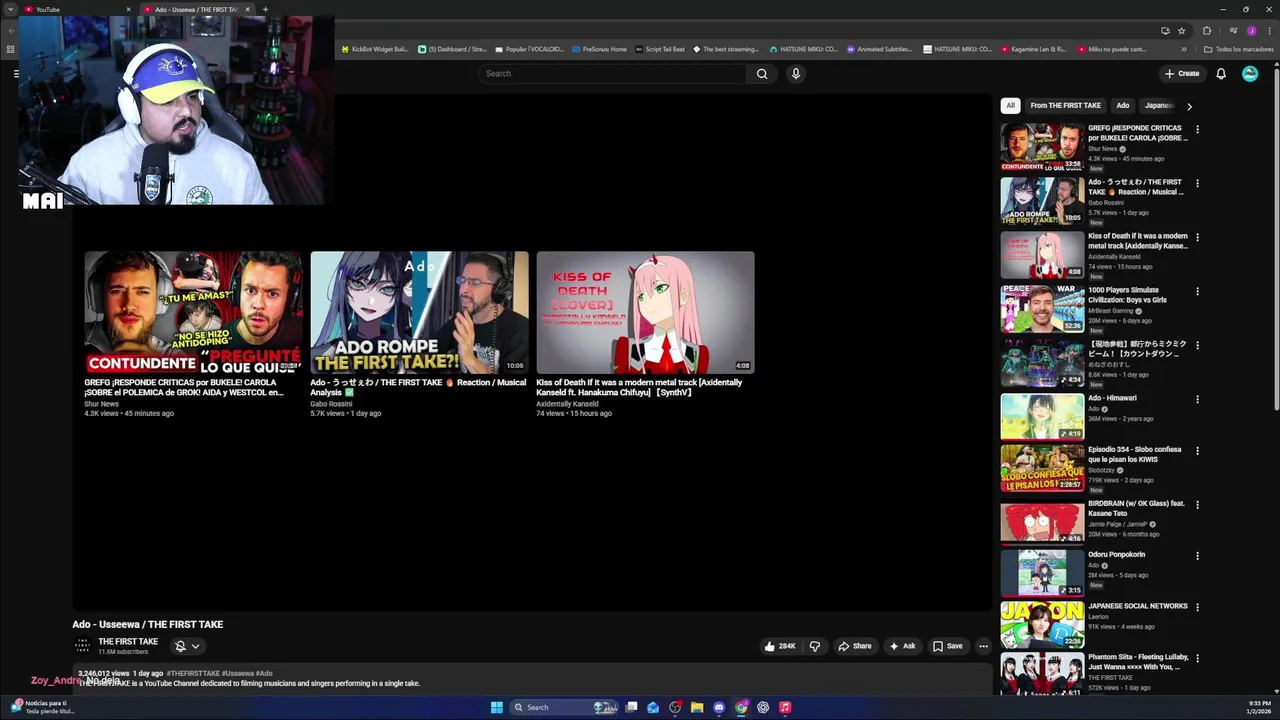Close the Ado Usseewa browser tab
The image size is (1280, 720).
247,9
